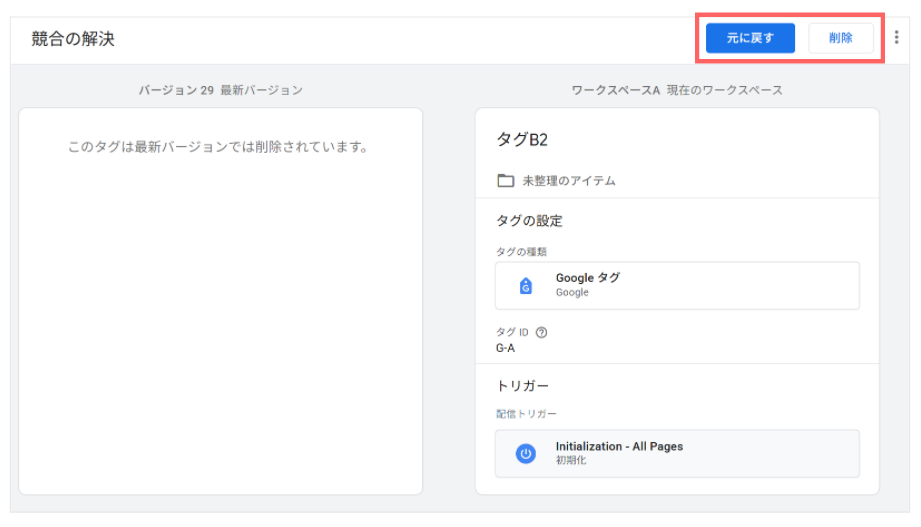The image size is (921, 527).
Task: Click the folder icon beside 未整理のアイテム
Action: point(506,180)
